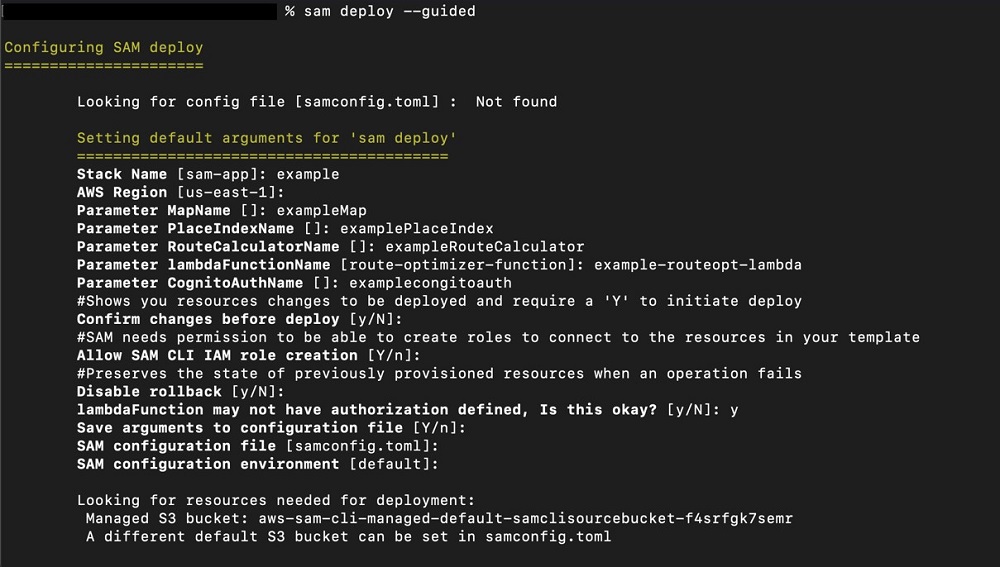Select the samconfig.toml 'Not found' line

pos(317,102)
